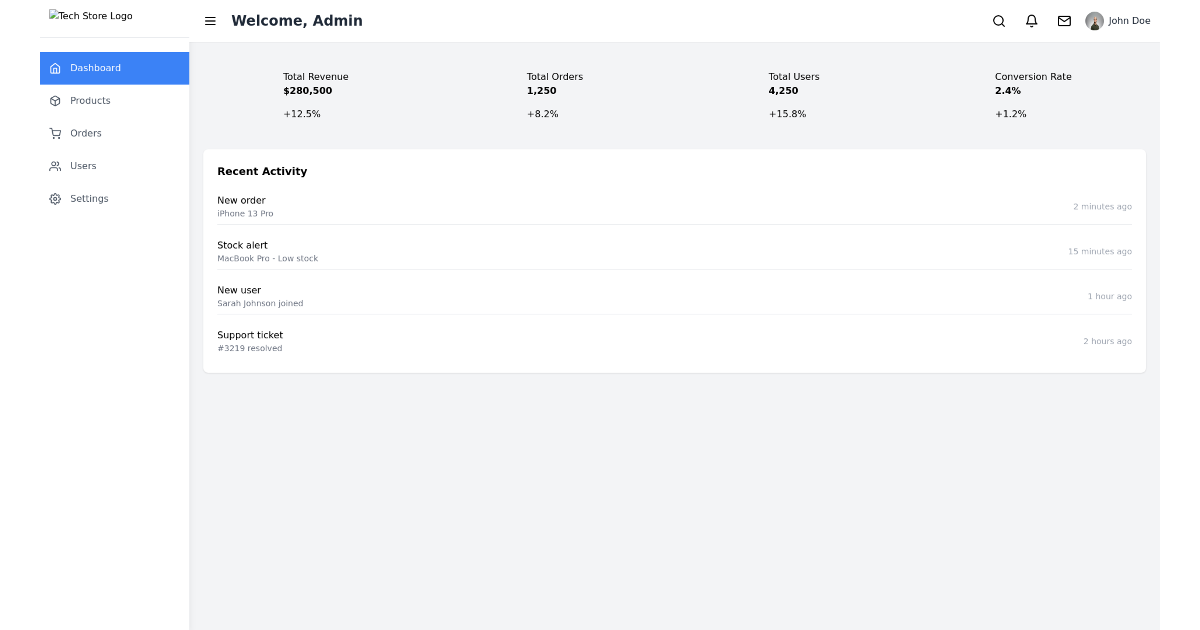Click the Settings gear icon
Screen dimensions: 1200x630
(55, 199)
